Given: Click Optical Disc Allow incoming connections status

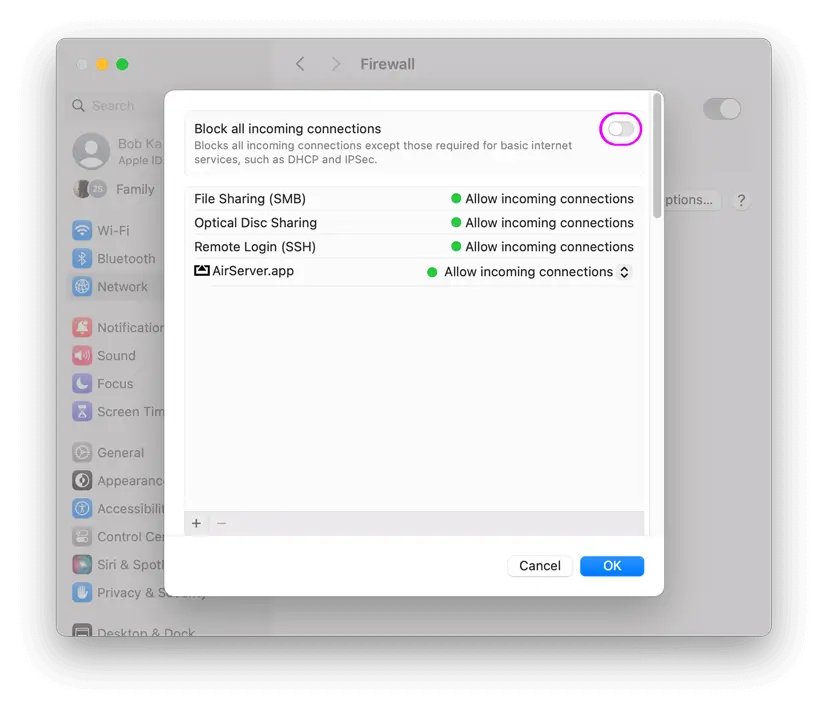Looking at the screenshot, I should coord(543,223).
